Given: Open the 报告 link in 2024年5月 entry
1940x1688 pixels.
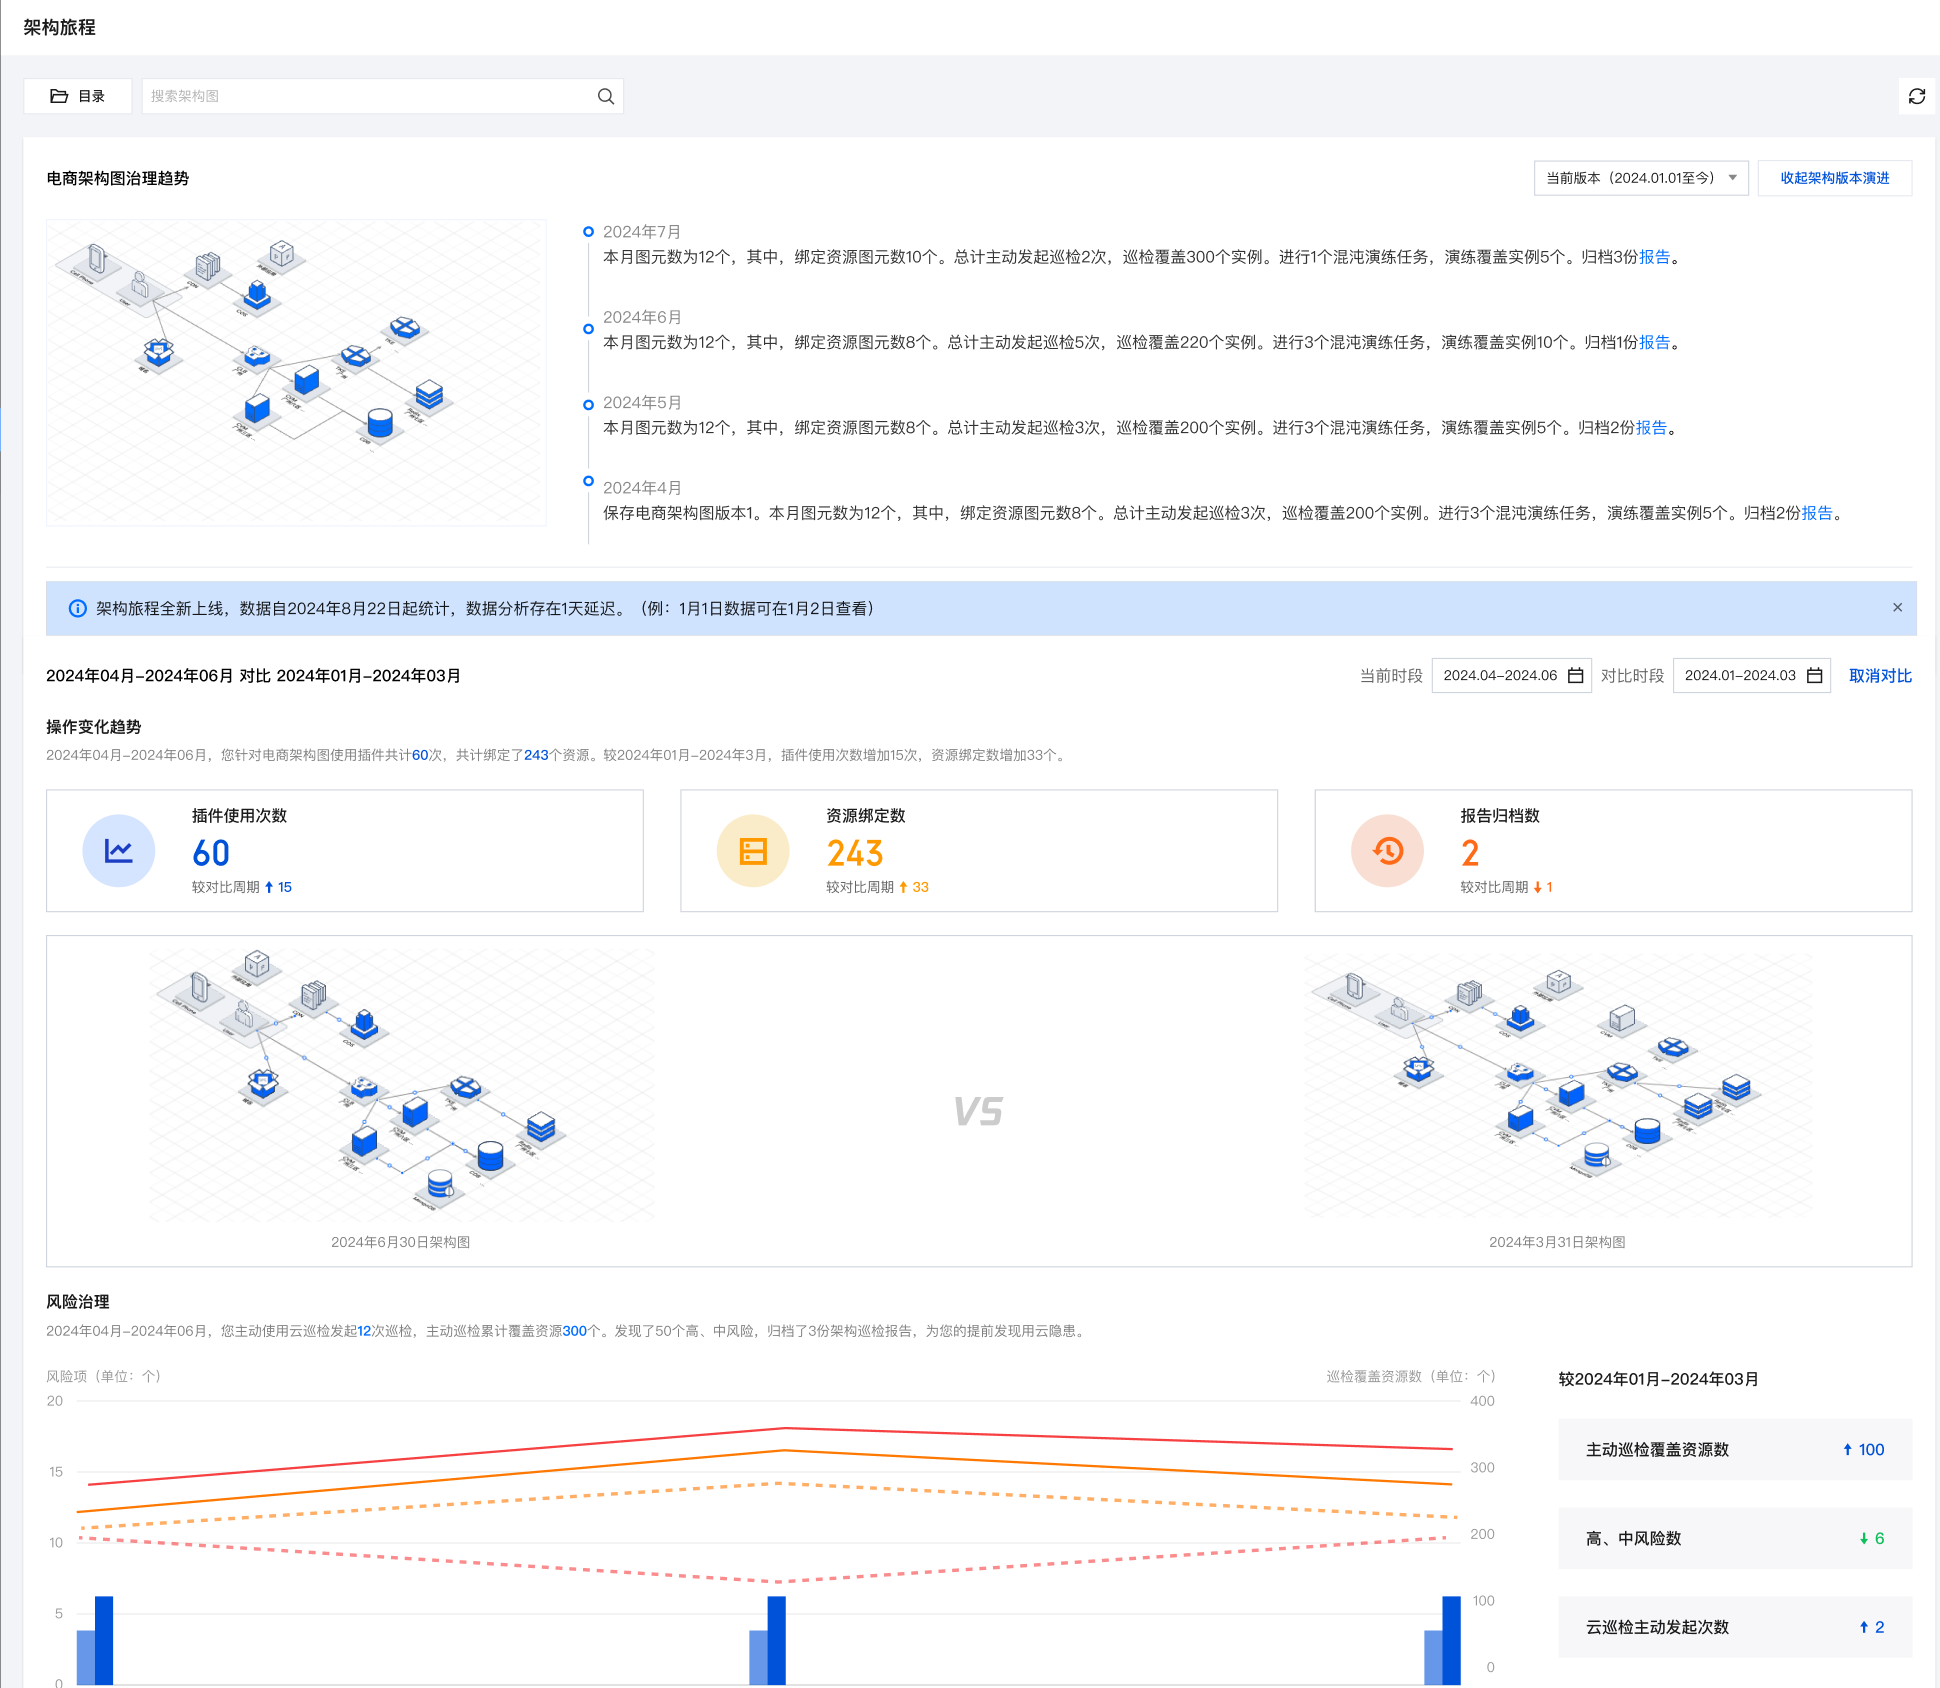Looking at the screenshot, I should click(1651, 427).
